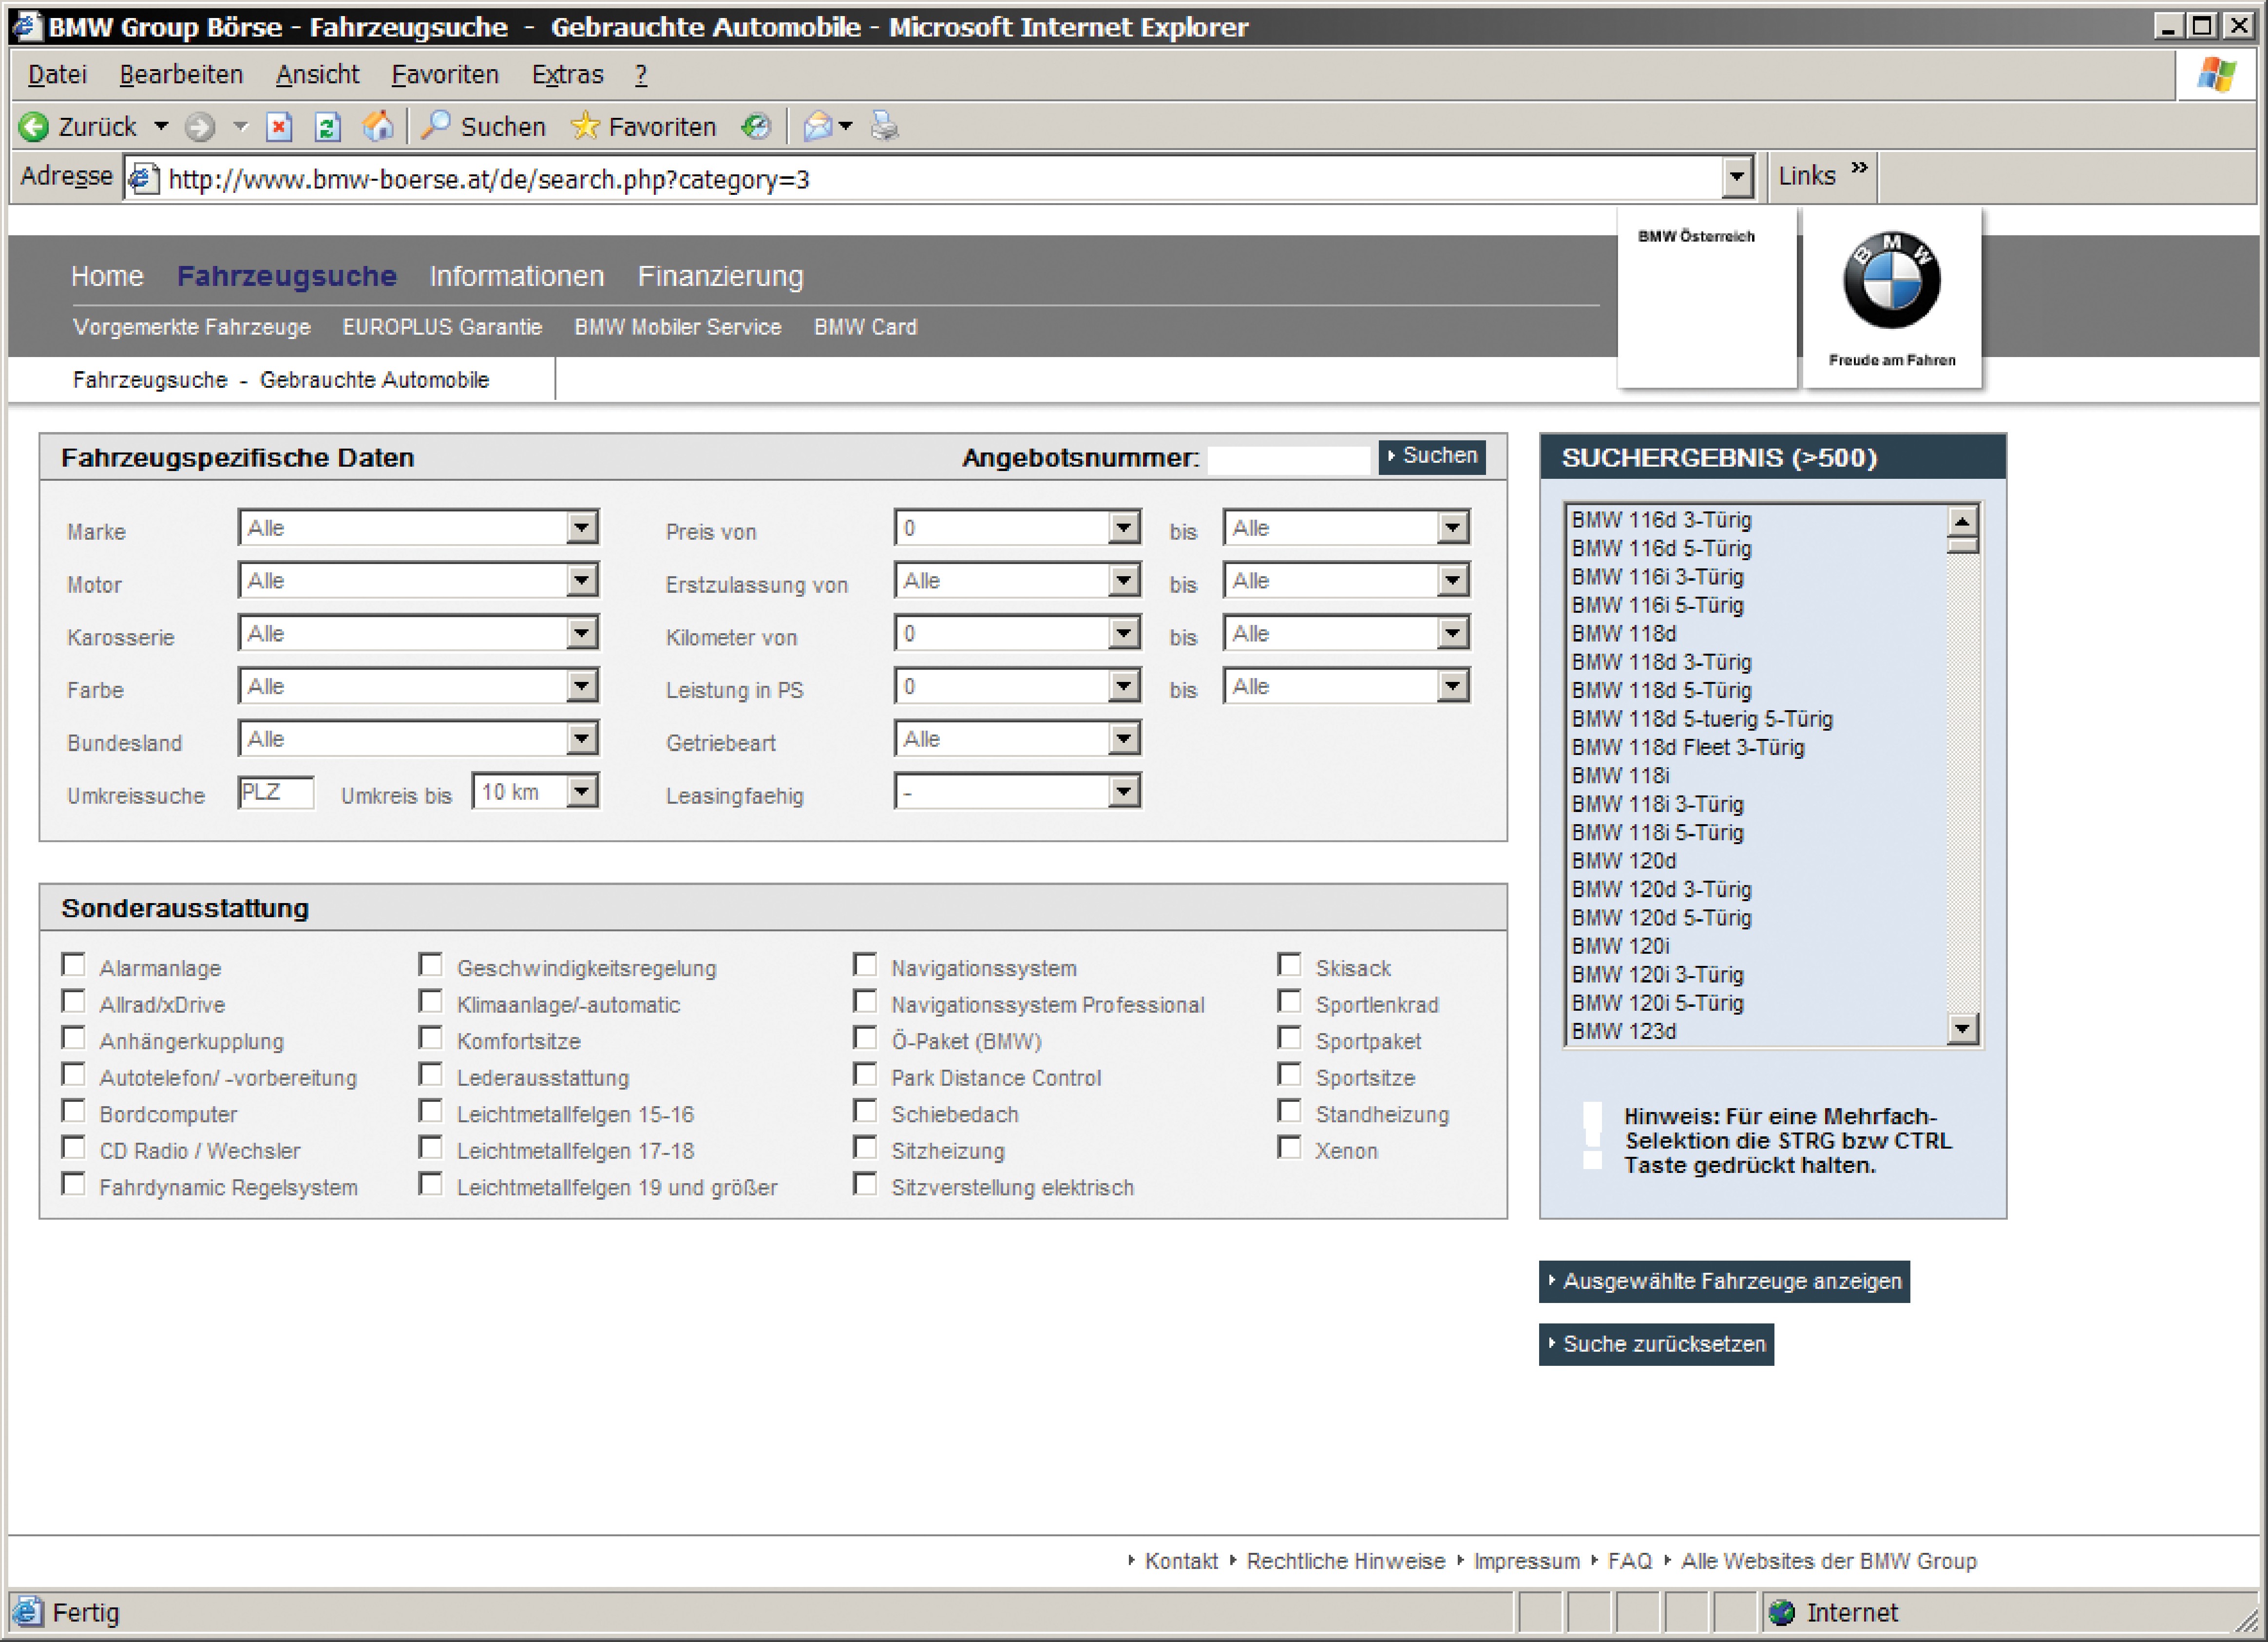Image resolution: width=2268 pixels, height=1642 pixels.
Task: Click Ausgewählte Fahrzeuge anzeigen button
Action: [x=1724, y=1282]
